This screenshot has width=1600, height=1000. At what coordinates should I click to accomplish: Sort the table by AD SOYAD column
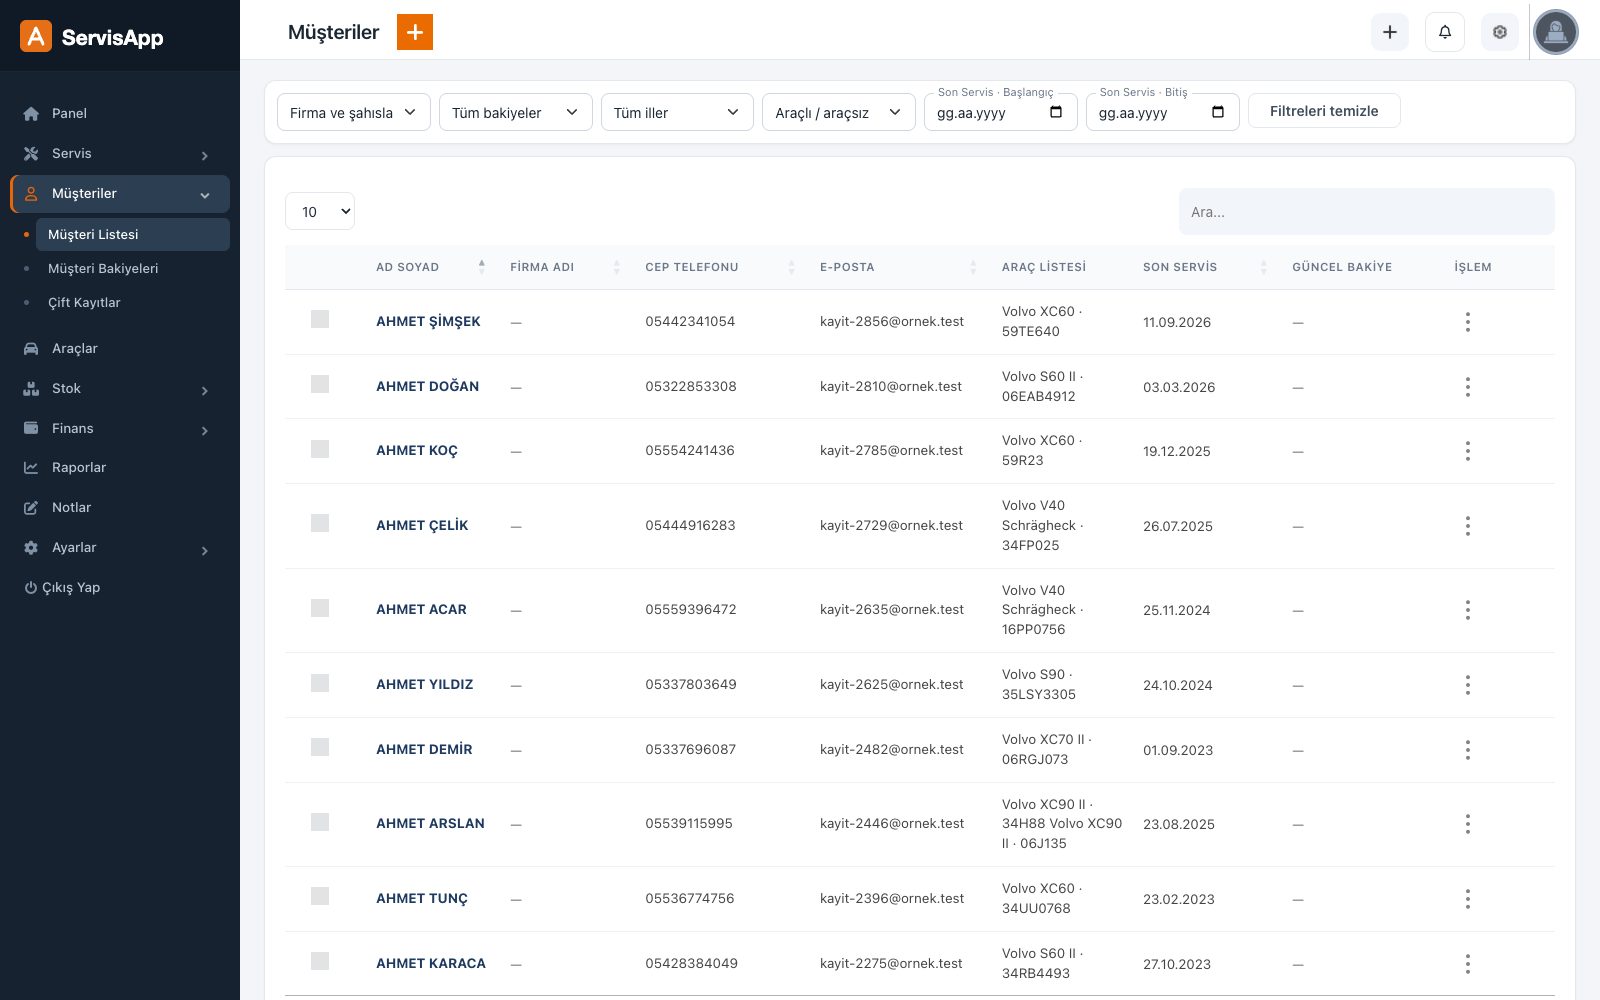(430, 267)
